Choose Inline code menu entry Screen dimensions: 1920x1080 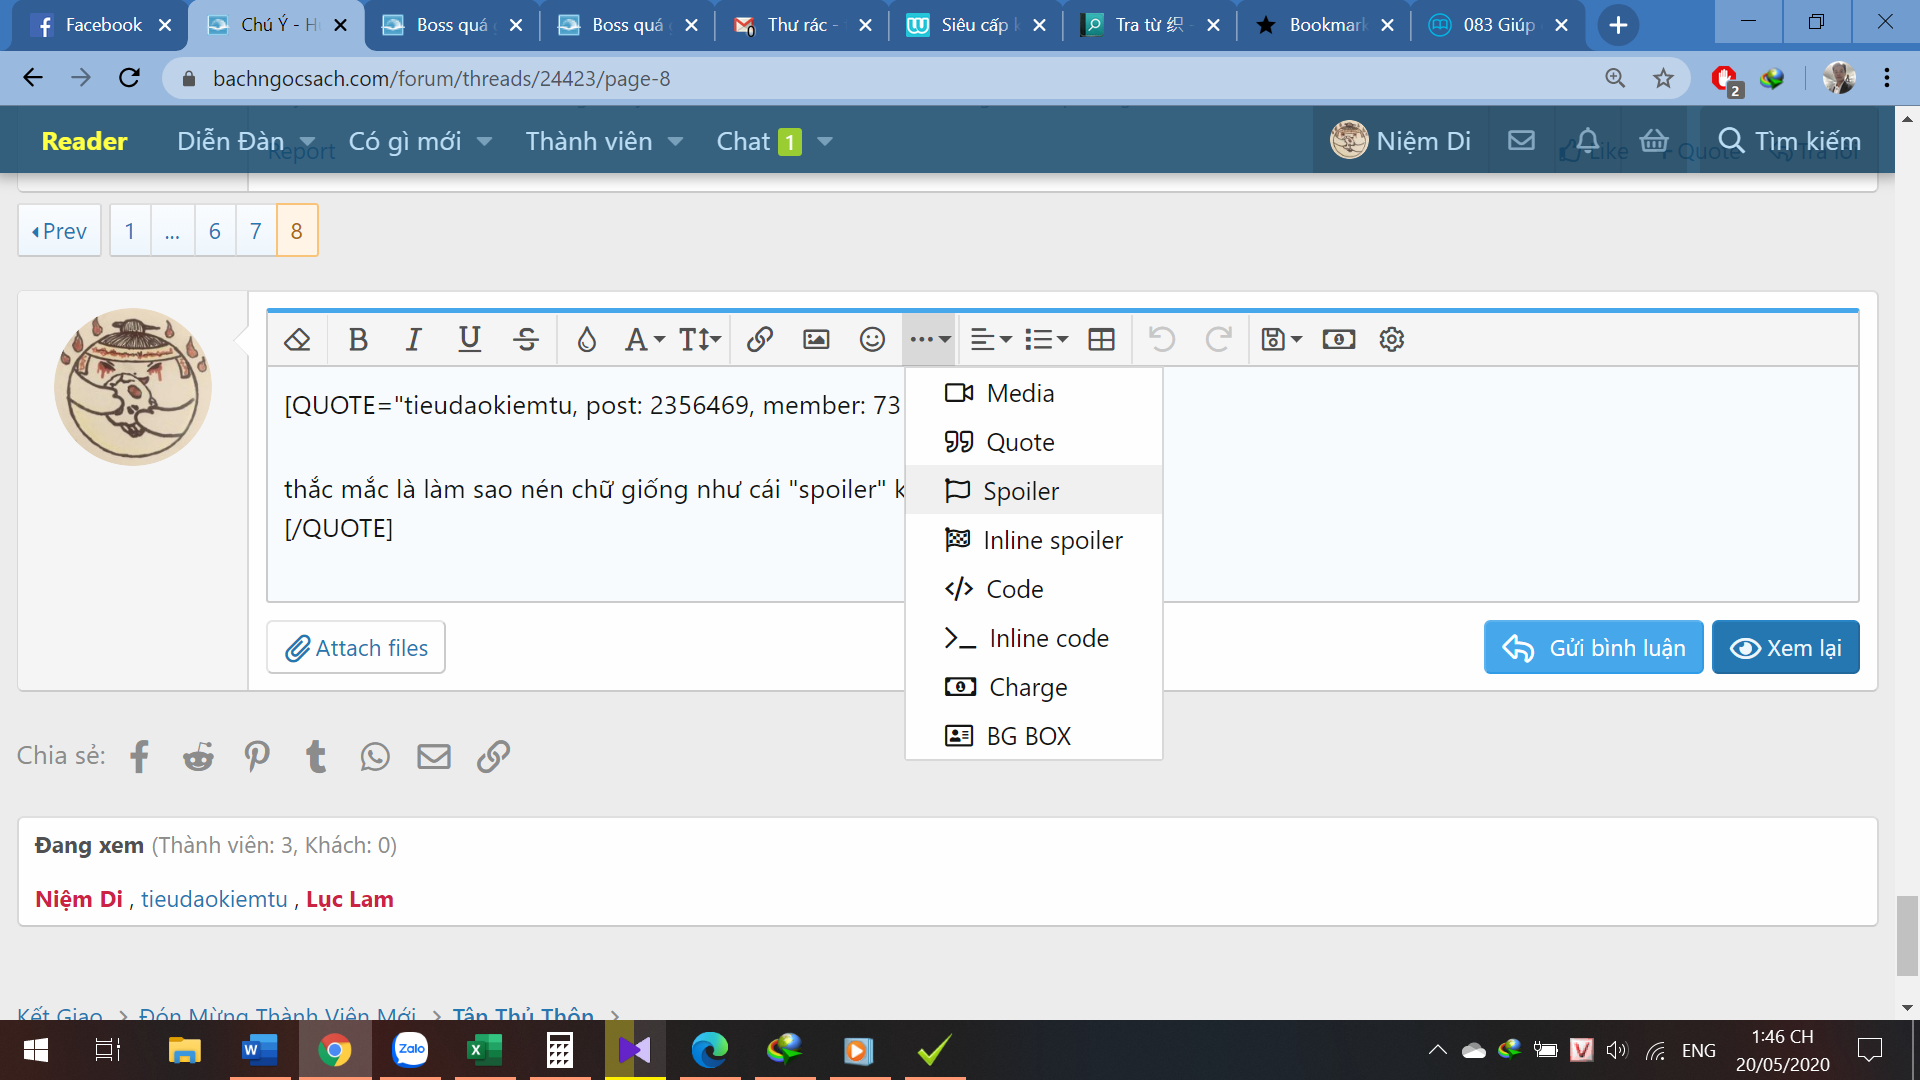(1048, 638)
